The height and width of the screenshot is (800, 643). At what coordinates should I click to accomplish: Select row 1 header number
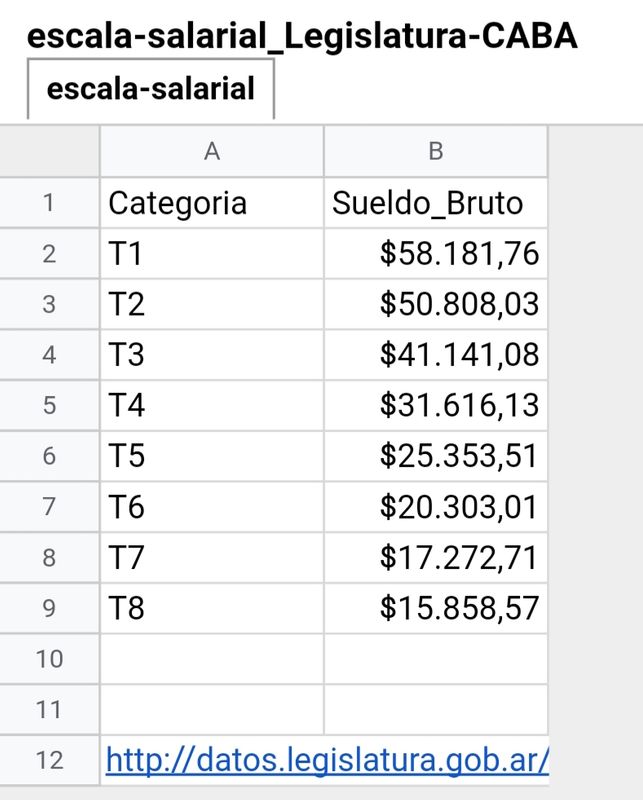click(x=49, y=203)
